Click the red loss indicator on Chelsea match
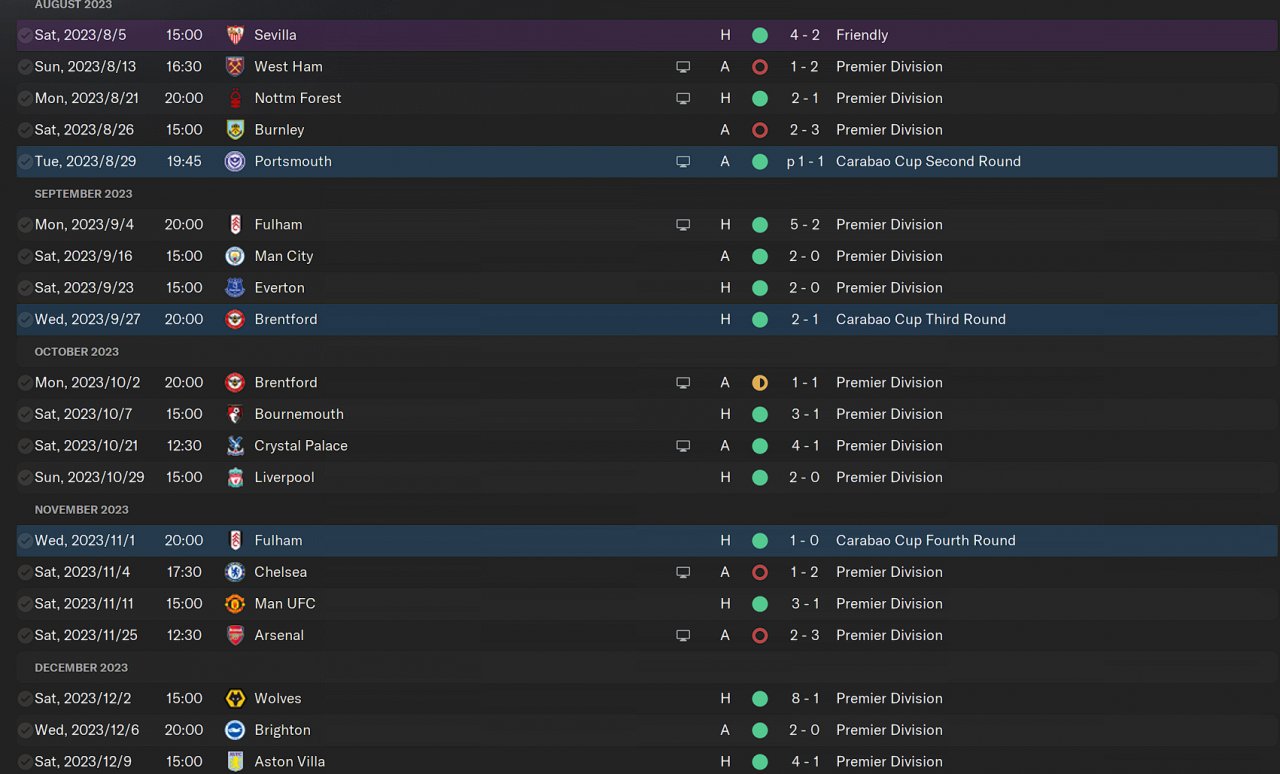 [760, 572]
